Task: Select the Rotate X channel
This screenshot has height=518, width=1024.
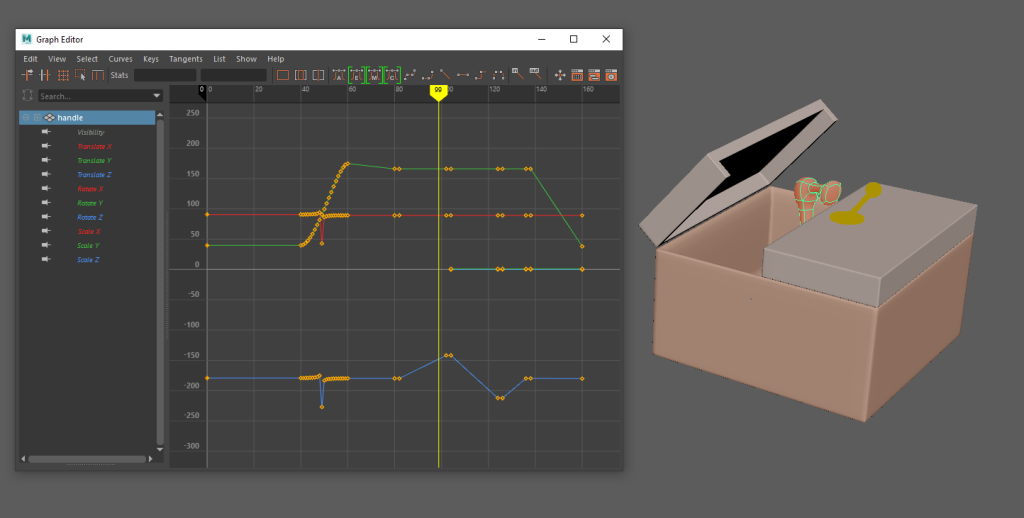Action: pyautogui.click(x=90, y=189)
